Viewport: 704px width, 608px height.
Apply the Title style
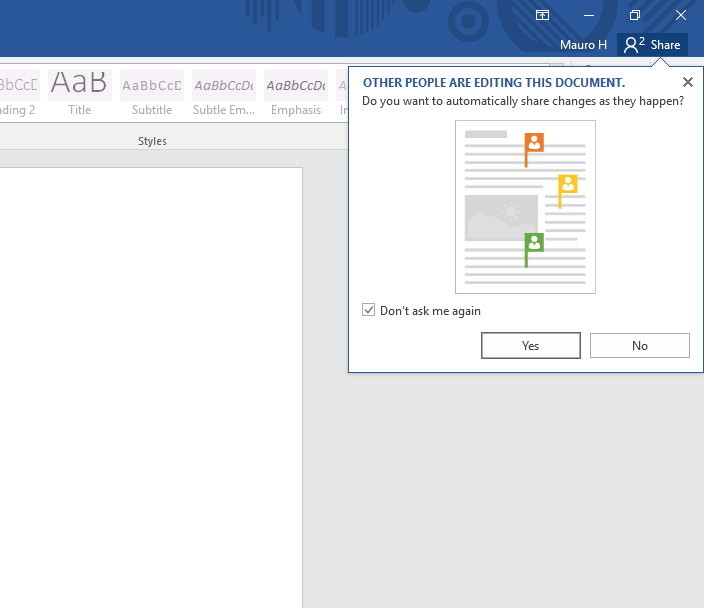tap(79, 93)
